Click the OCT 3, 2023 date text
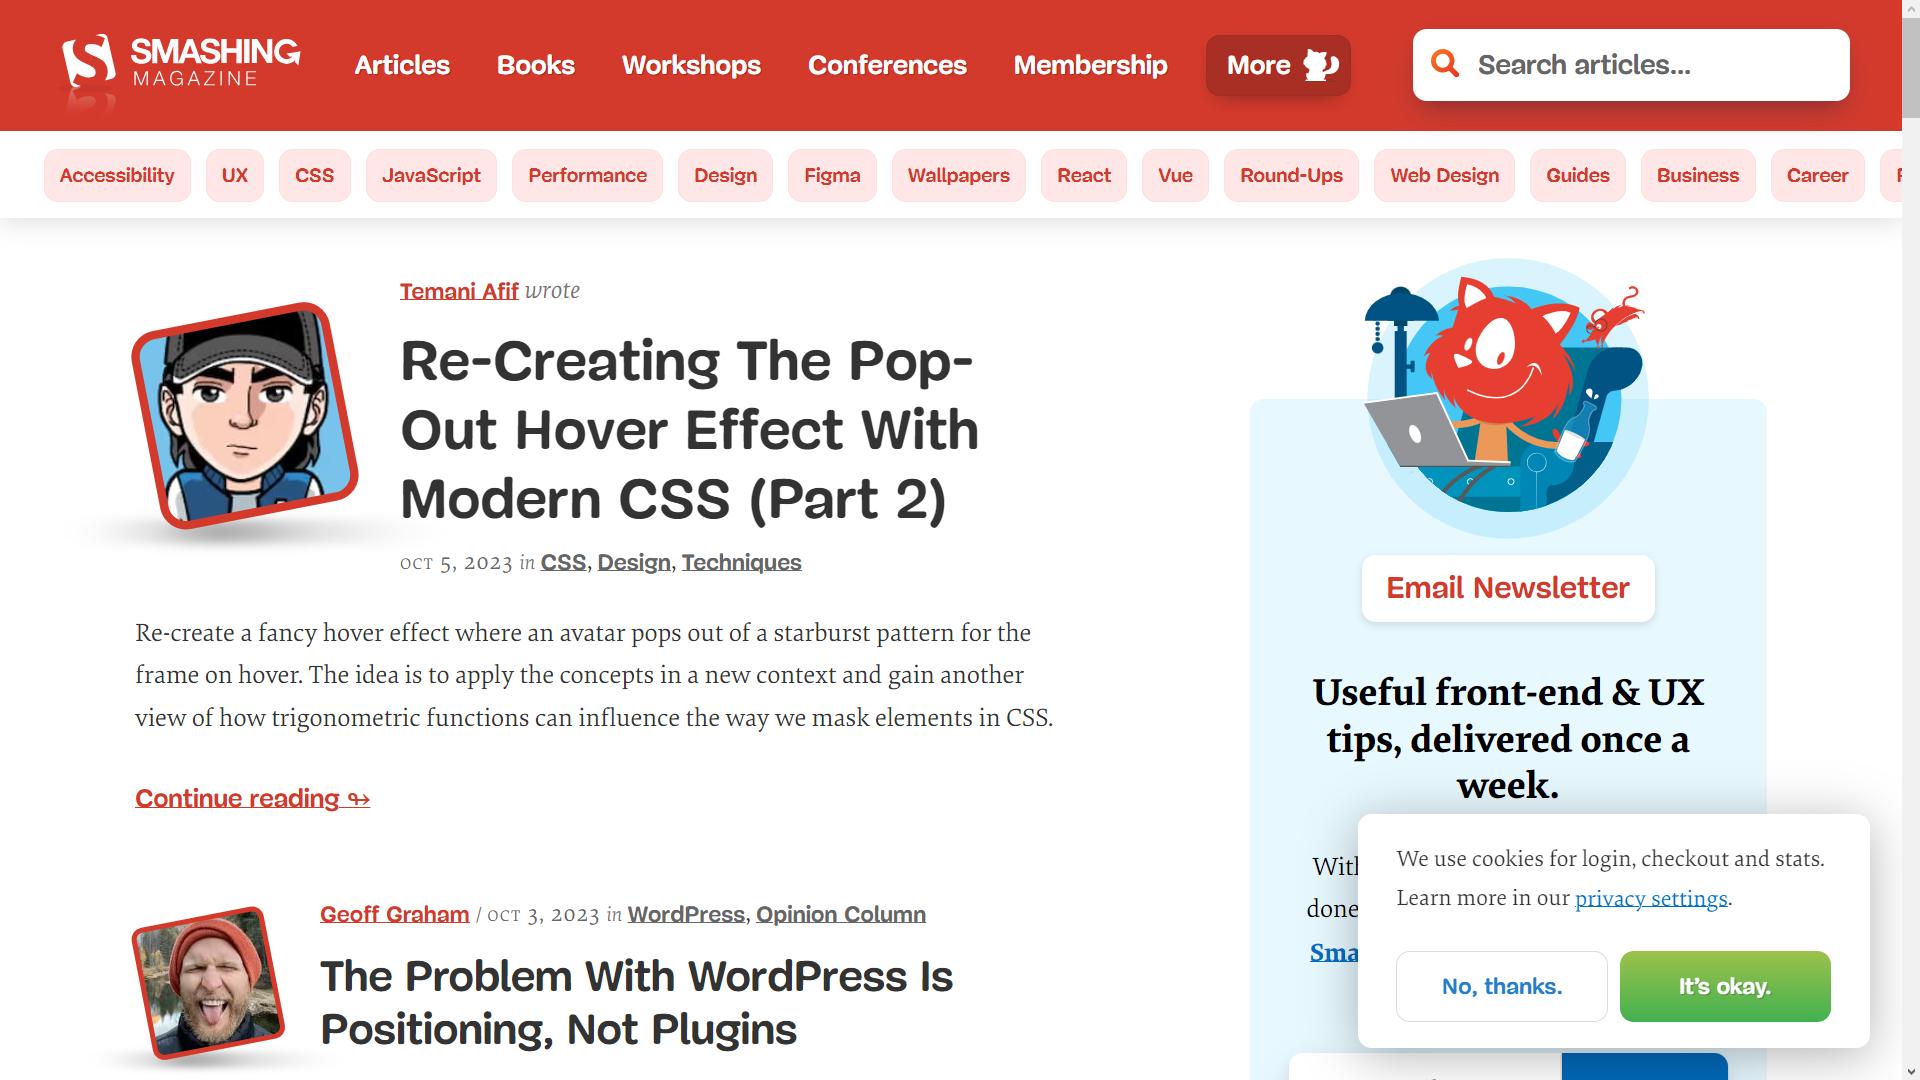The height and width of the screenshot is (1080, 1920). [x=543, y=915]
